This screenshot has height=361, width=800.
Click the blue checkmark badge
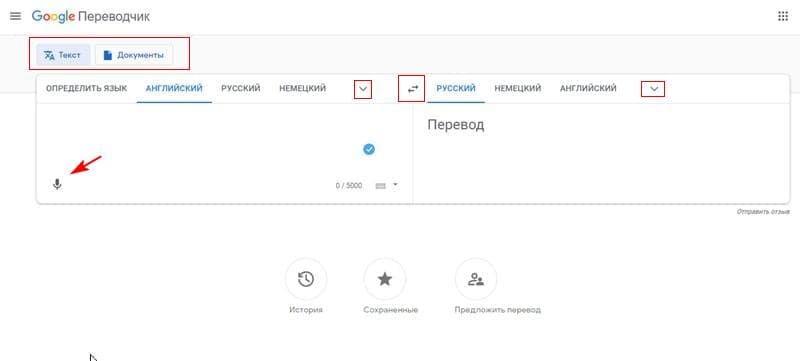click(x=369, y=149)
